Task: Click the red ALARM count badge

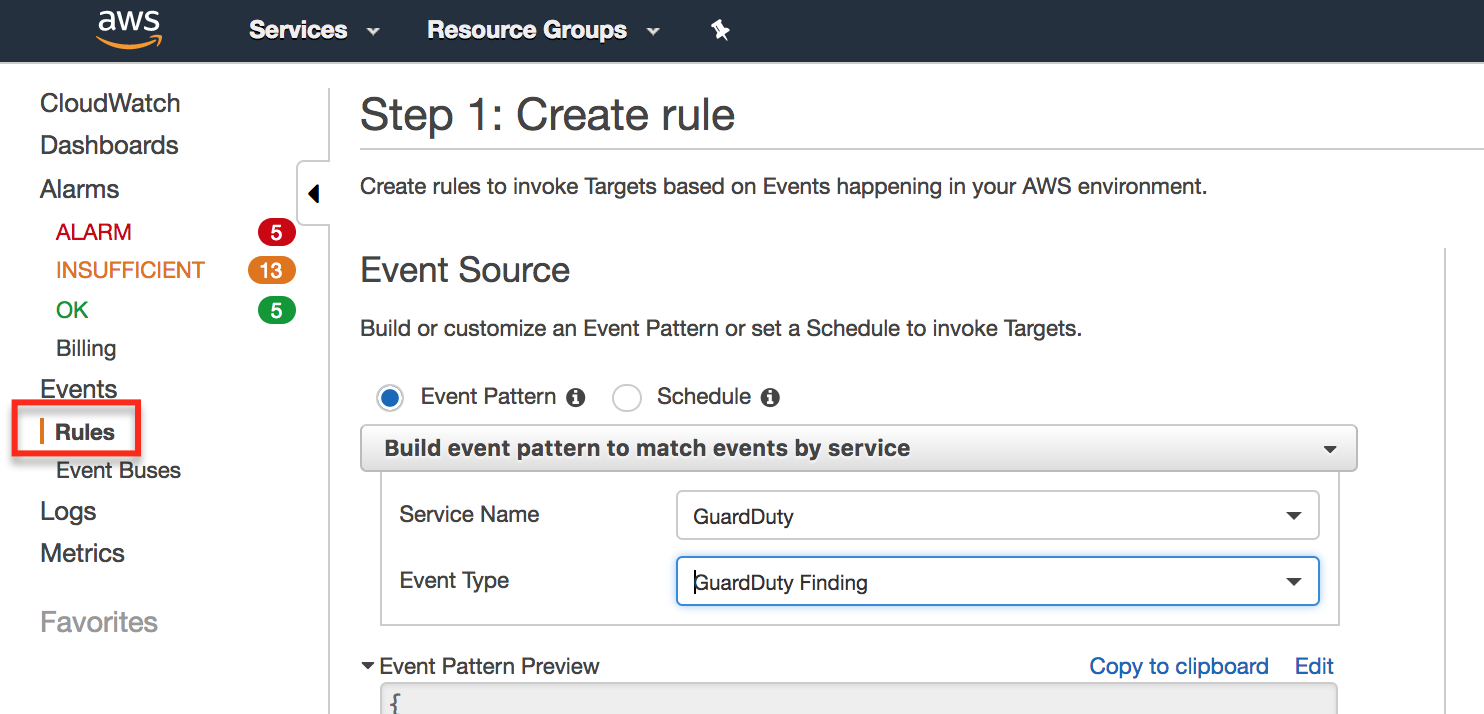Action: [x=276, y=233]
